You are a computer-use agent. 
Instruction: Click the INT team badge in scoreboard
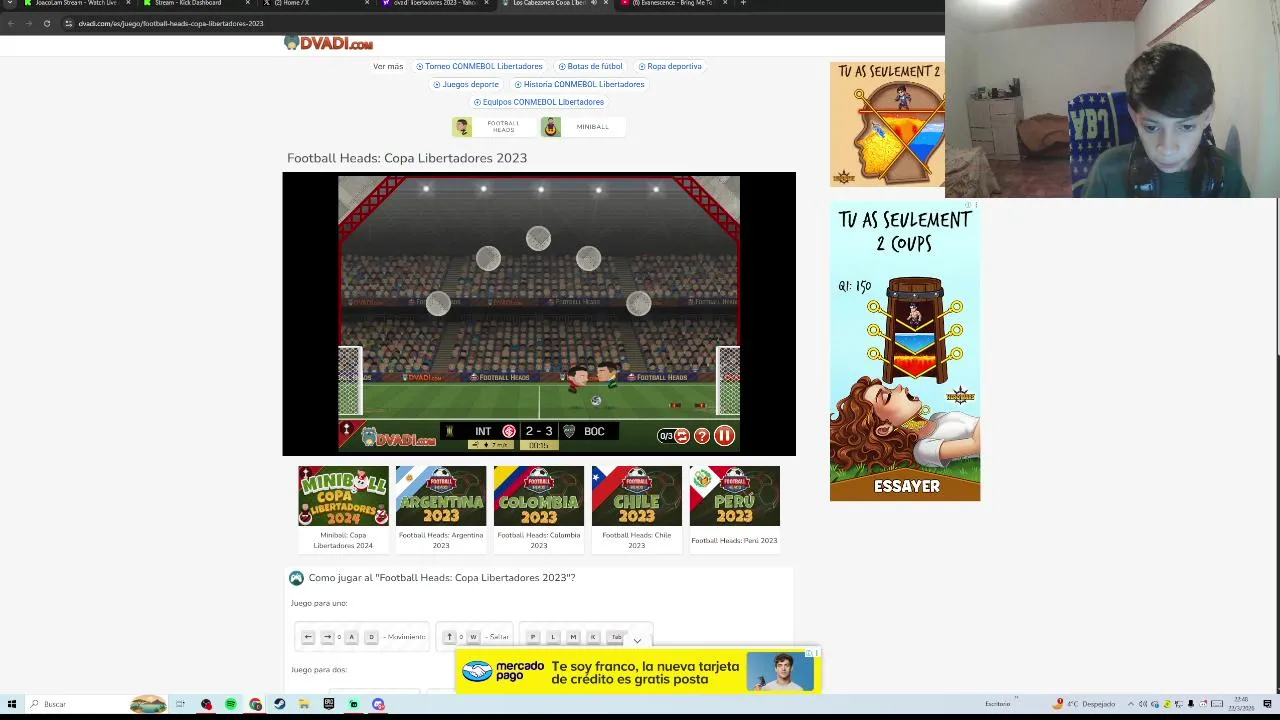[509, 432]
